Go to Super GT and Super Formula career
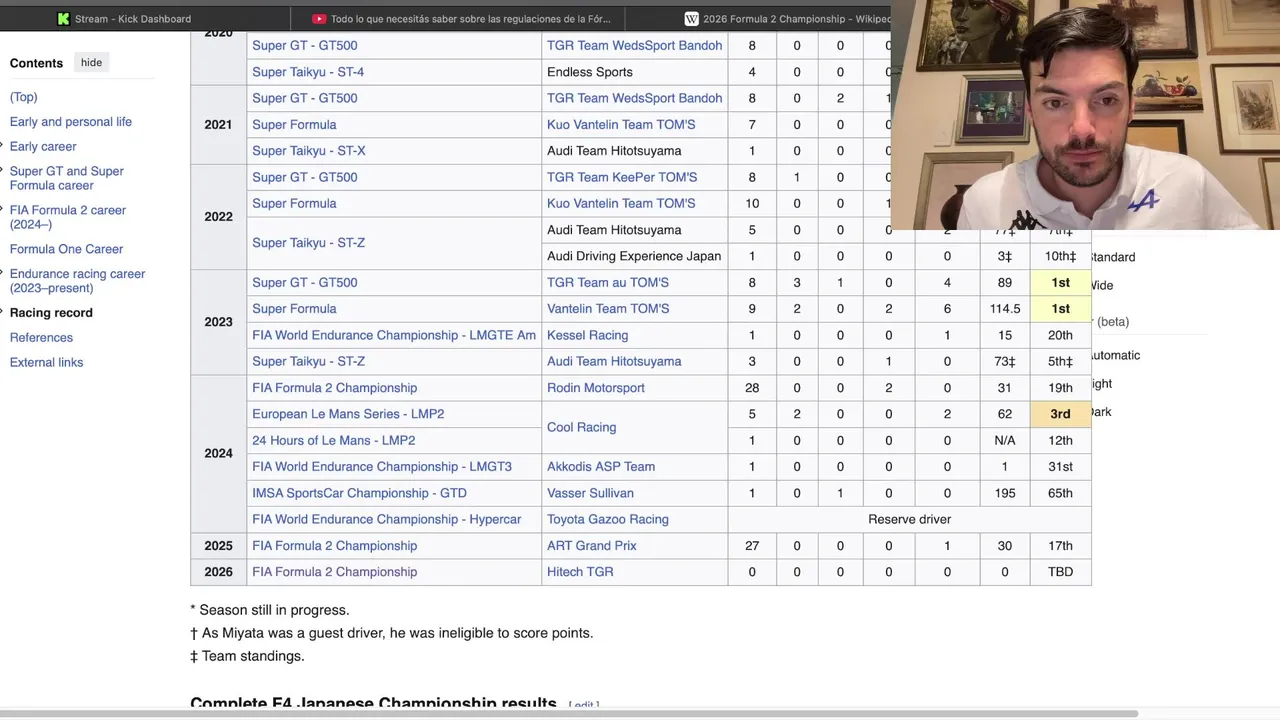Image resolution: width=1280 pixels, height=720 pixels. [67, 178]
